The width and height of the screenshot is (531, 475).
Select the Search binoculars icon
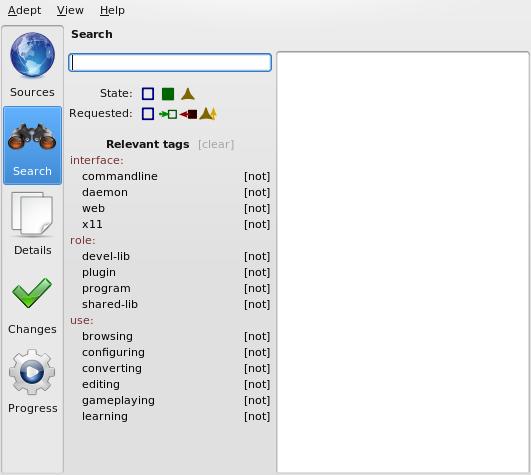pyautogui.click(x=32, y=137)
